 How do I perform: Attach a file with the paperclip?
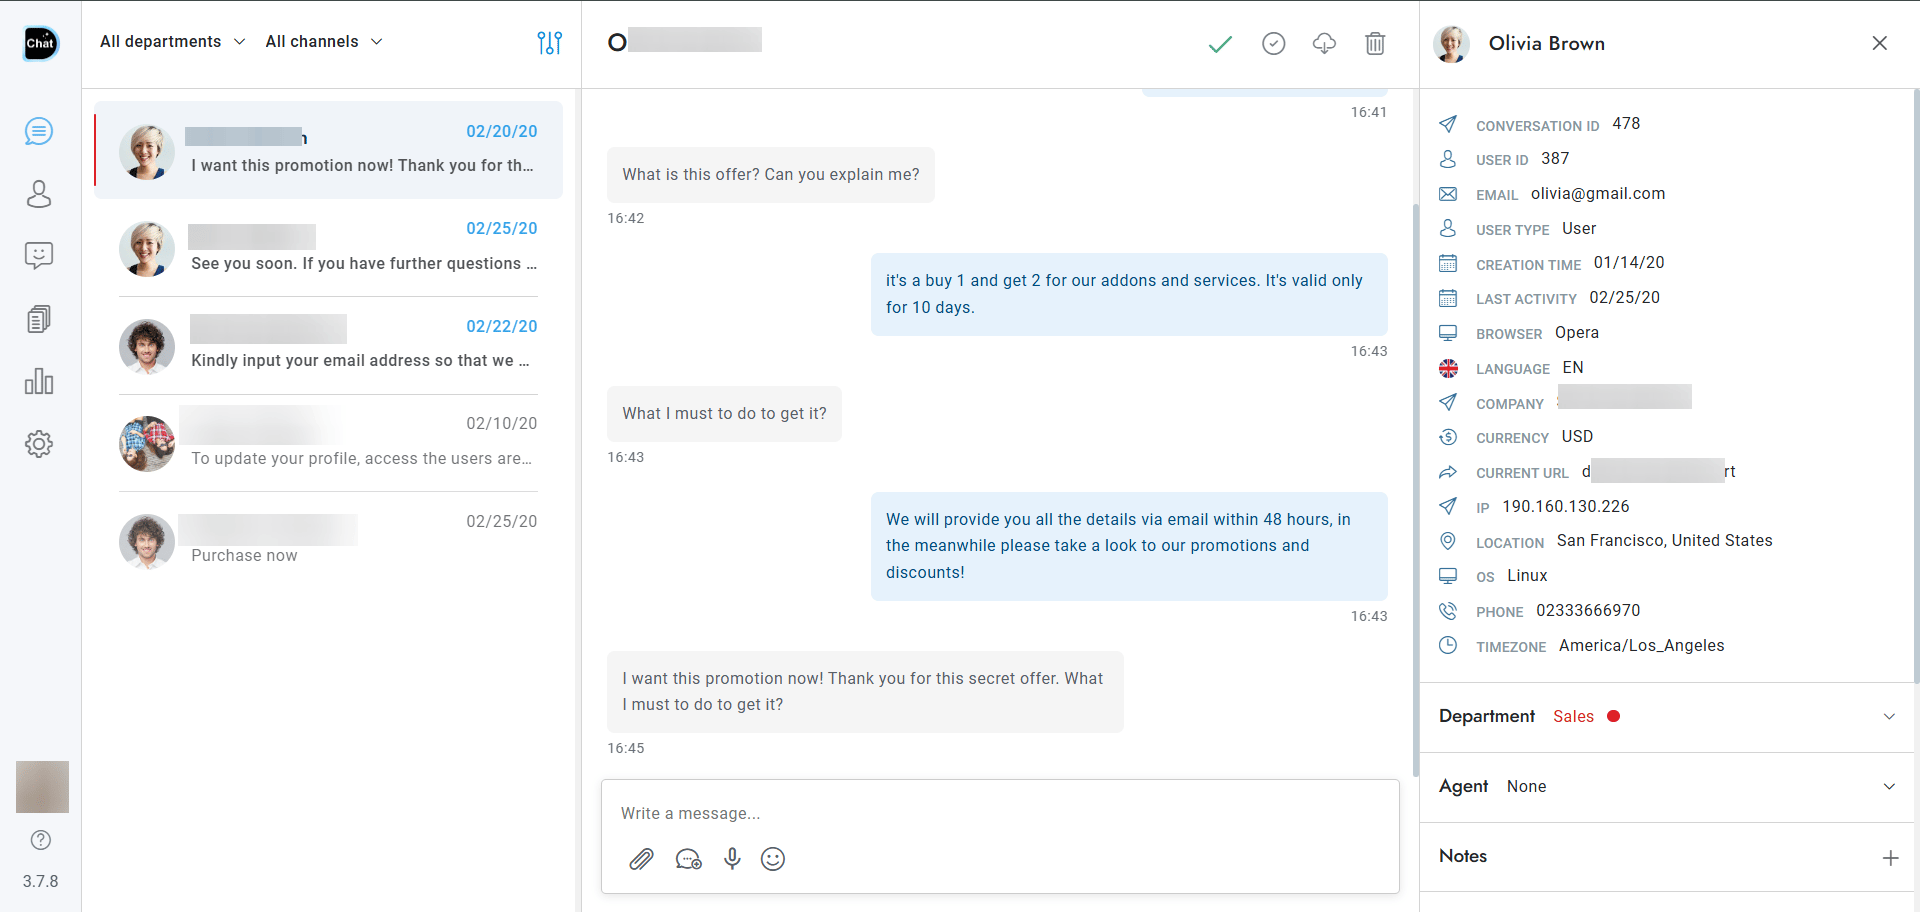[641, 859]
